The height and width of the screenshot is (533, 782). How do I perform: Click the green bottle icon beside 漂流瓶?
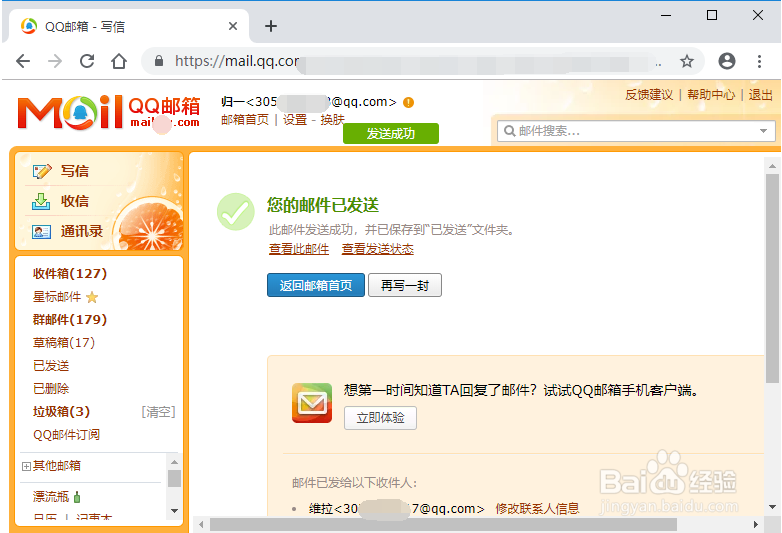[x=77, y=497]
